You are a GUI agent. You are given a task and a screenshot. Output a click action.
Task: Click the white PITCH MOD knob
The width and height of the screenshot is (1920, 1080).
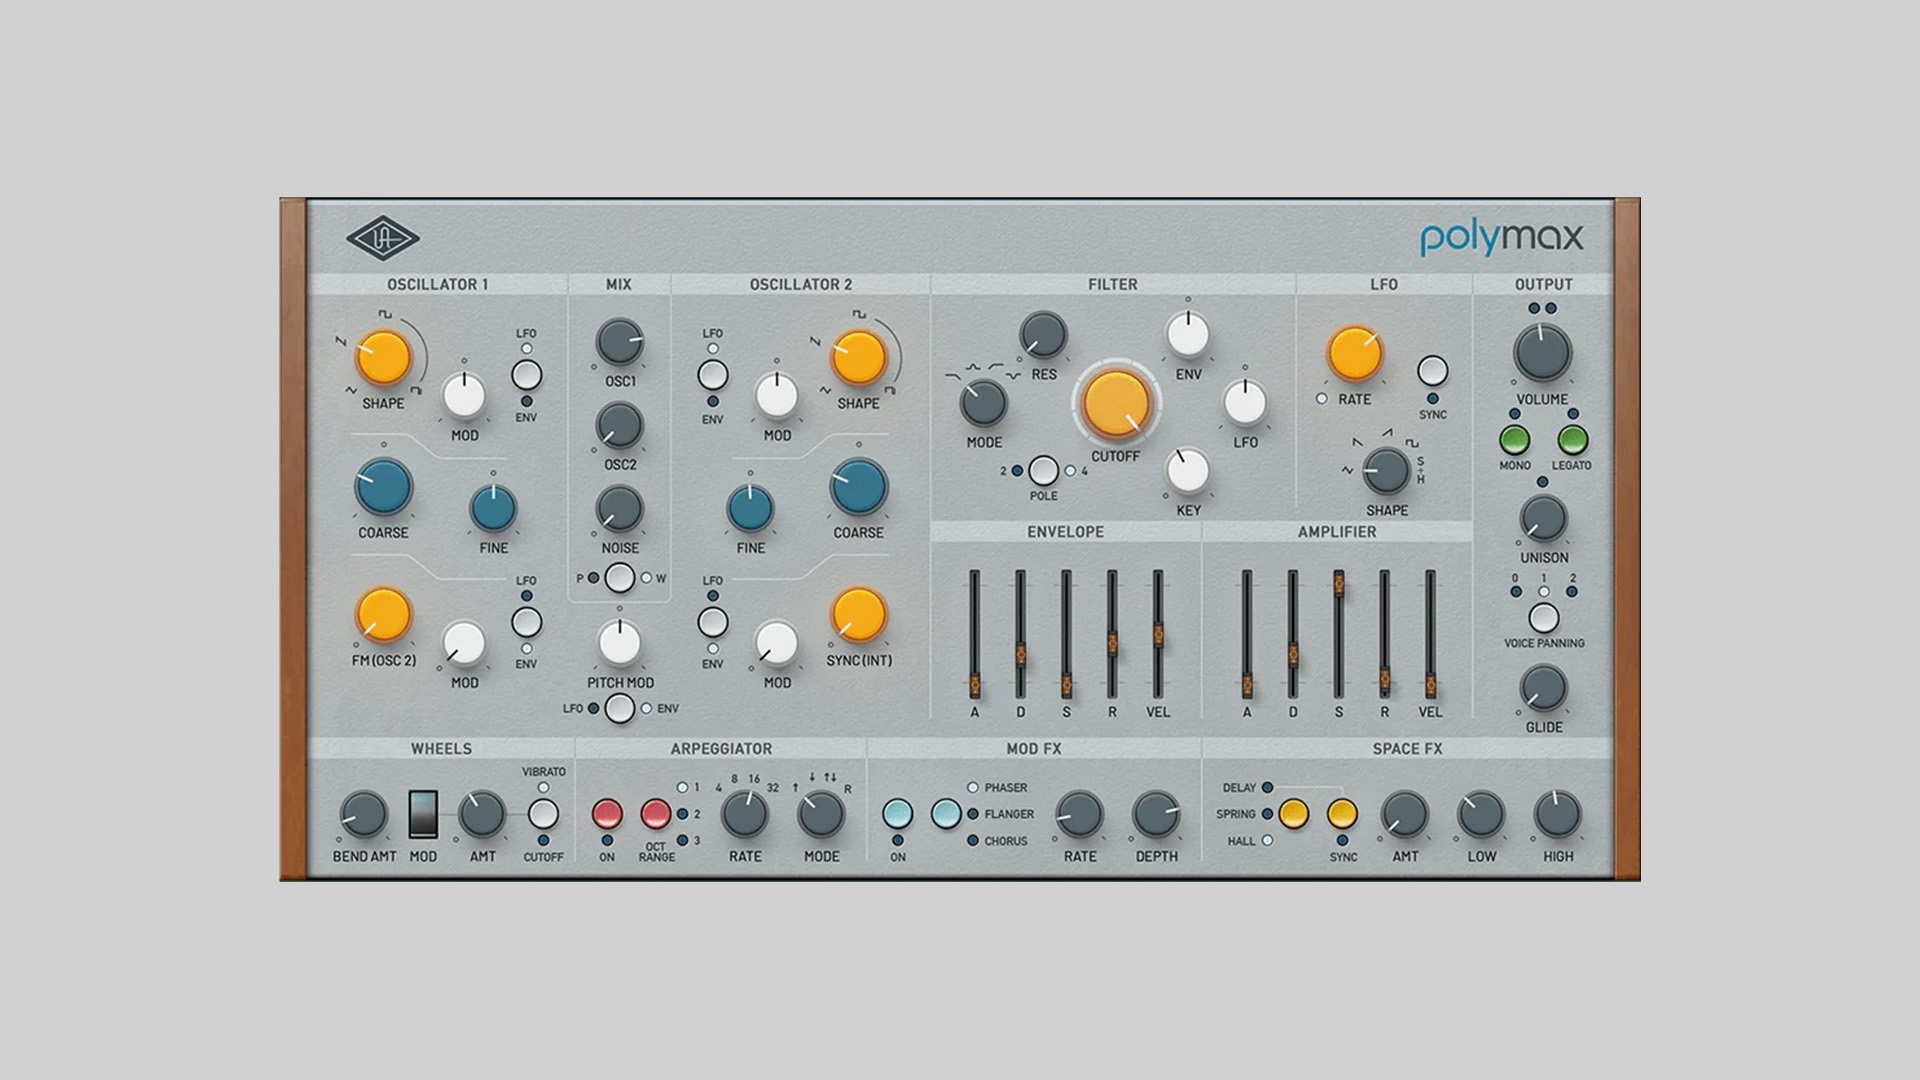(620, 643)
